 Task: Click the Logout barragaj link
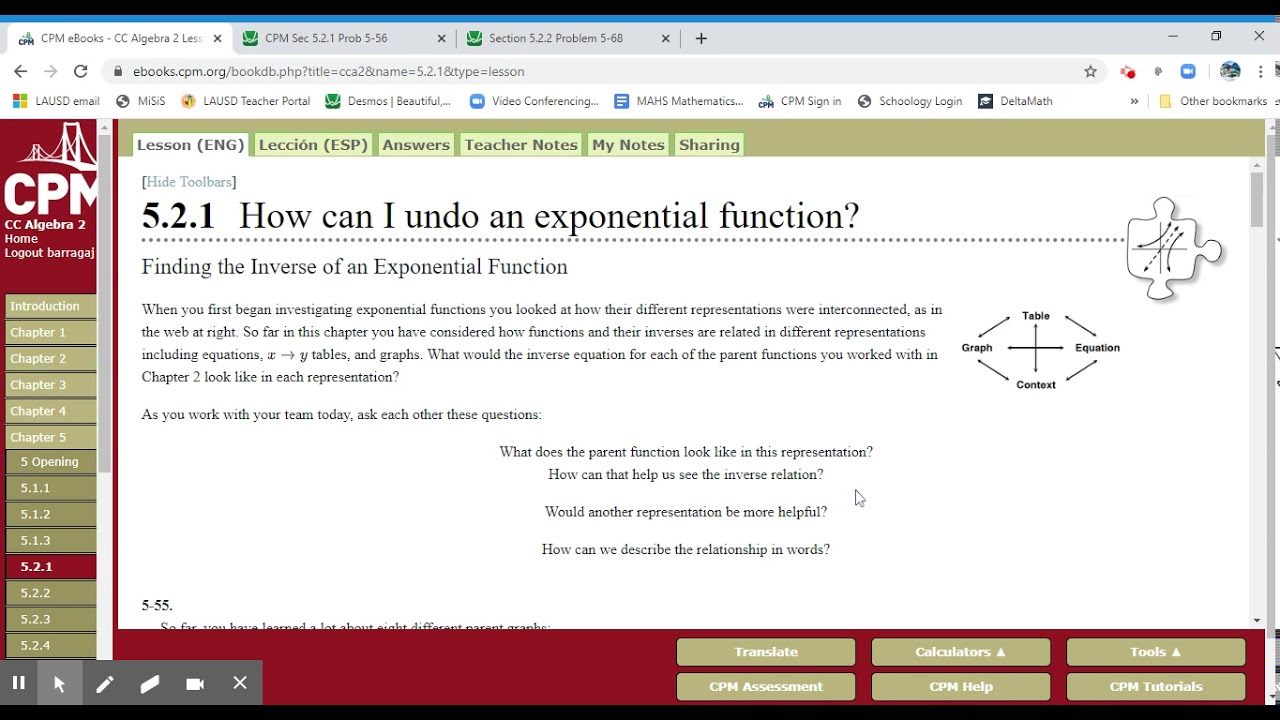(x=50, y=253)
